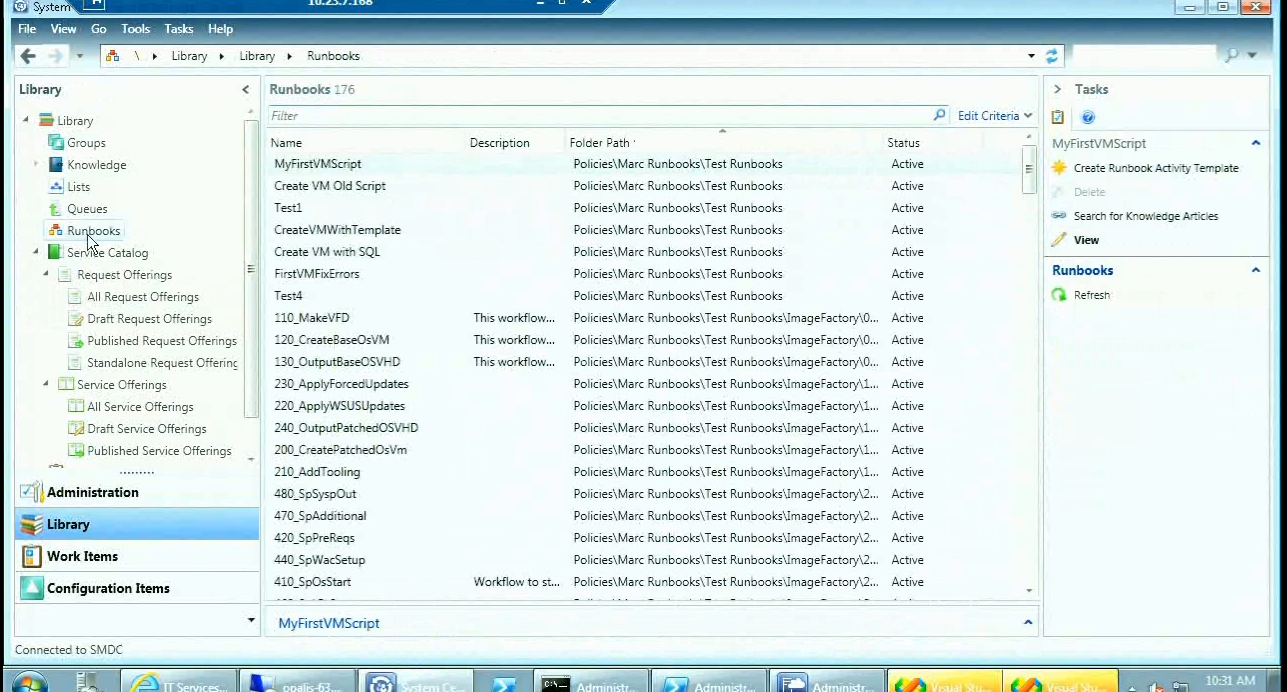This screenshot has width=1287, height=692.
Task: Click the command prompt Administrator taskbar button
Action: coord(590,682)
